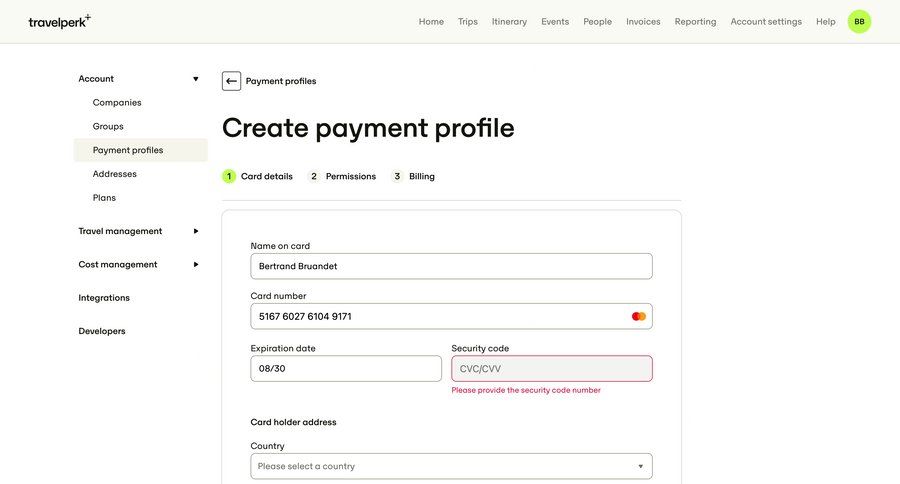Click the Mastercard icon in card number field
The height and width of the screenshot is (484, 900).
pyautogui.click(x=639, y=317)
